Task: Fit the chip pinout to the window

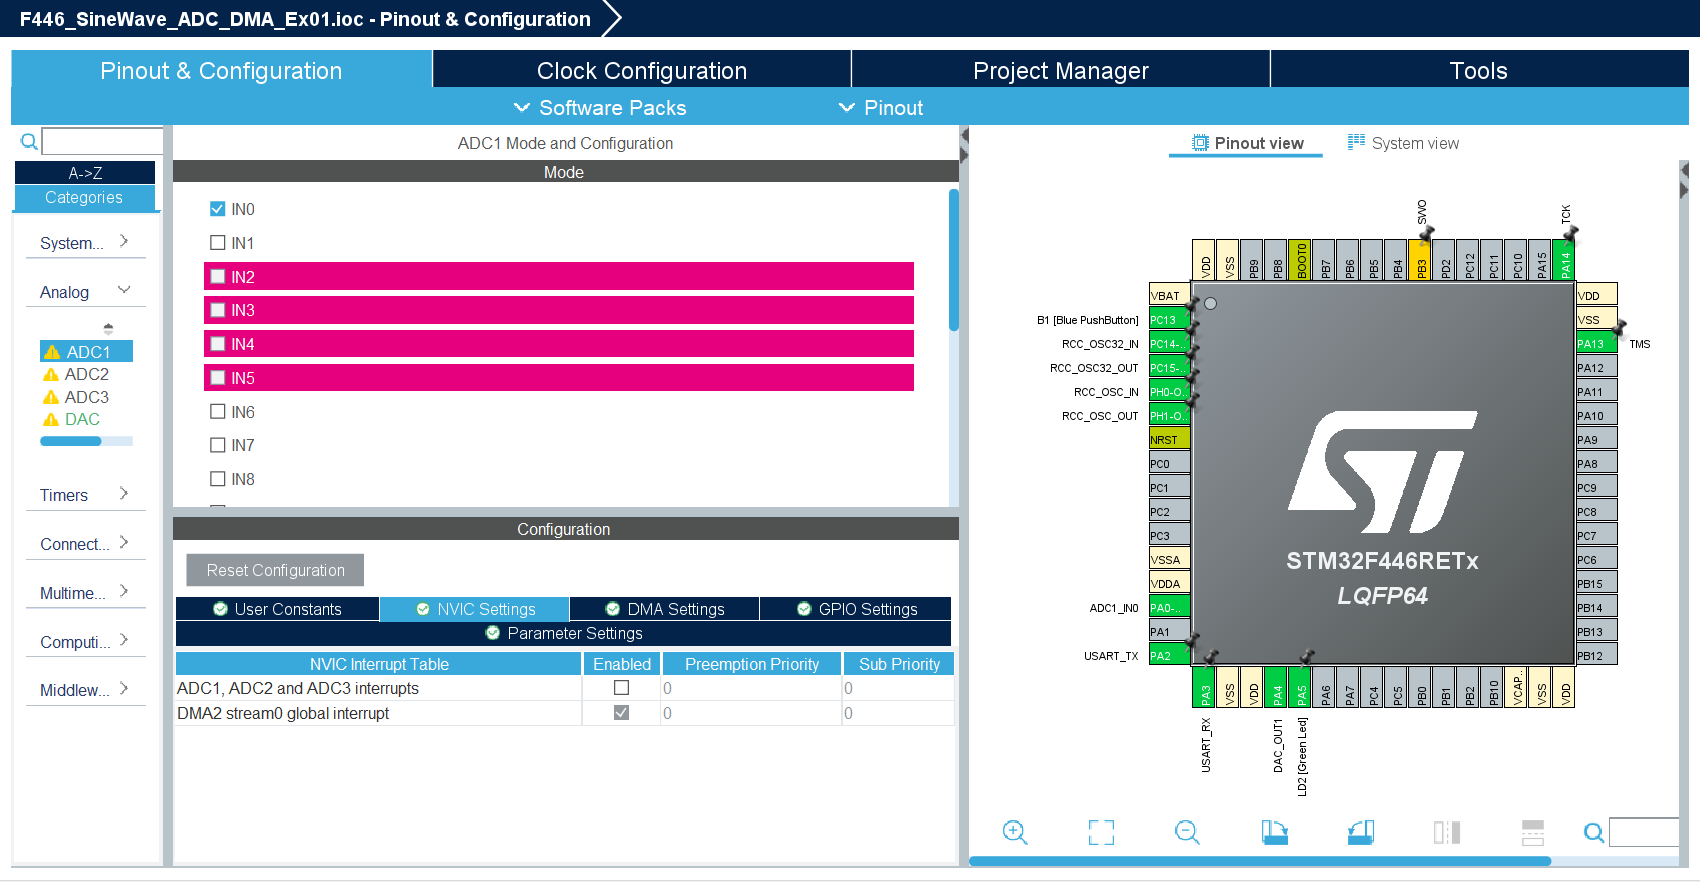Action: click(1101, 832)
